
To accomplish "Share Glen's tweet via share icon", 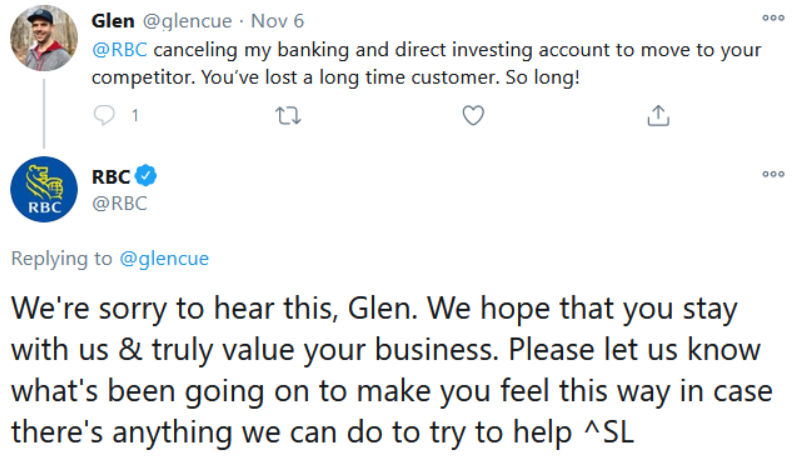I will pos(658,116).
